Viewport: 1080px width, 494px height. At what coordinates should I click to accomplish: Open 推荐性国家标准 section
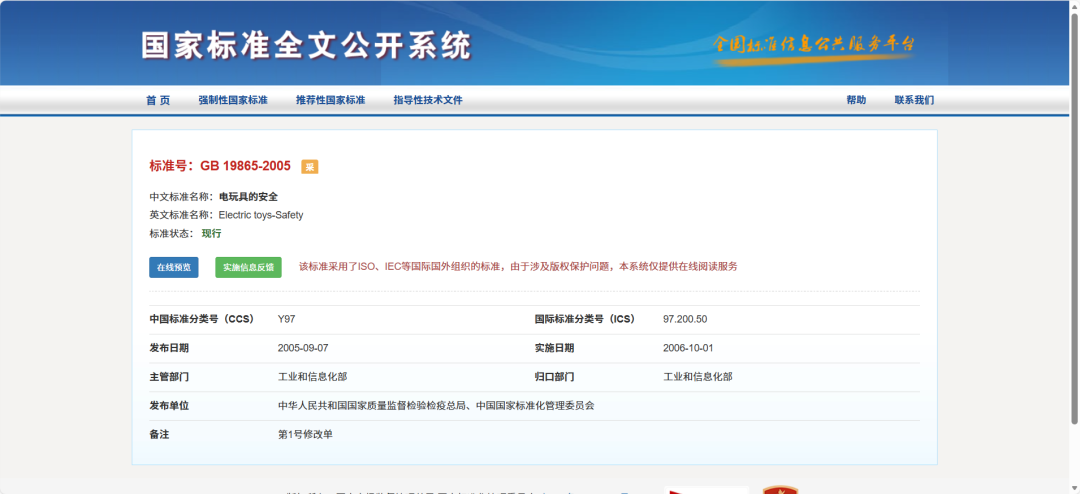tap(330, 100)
